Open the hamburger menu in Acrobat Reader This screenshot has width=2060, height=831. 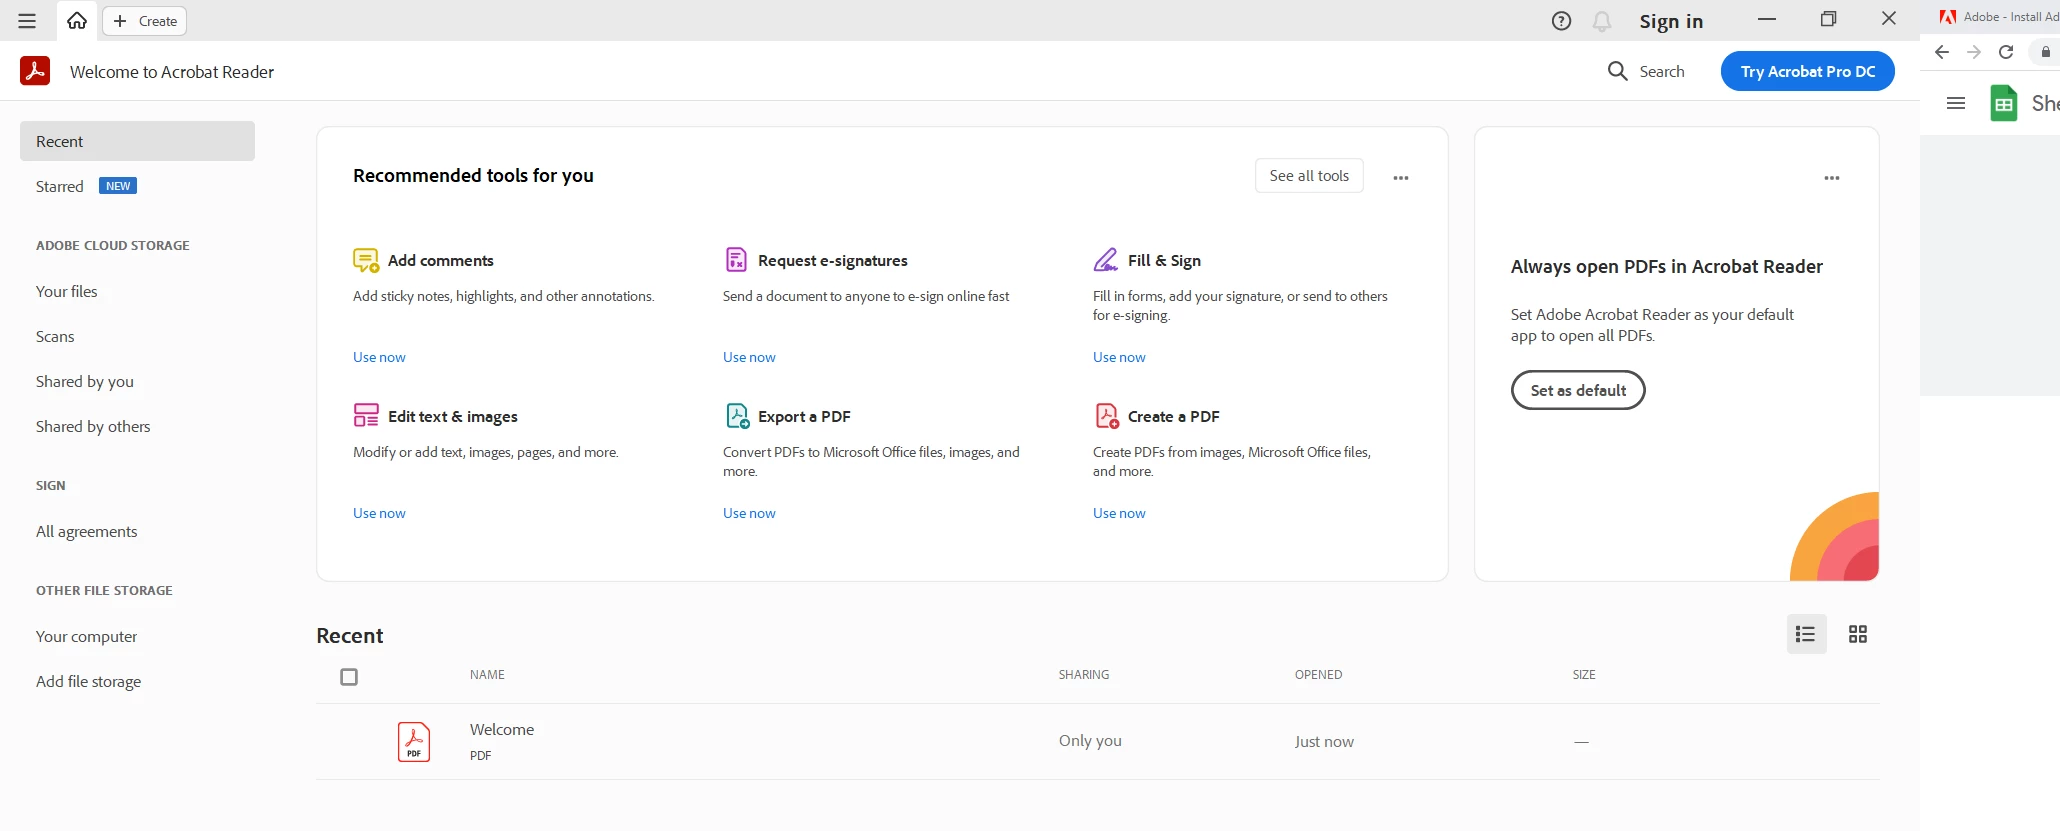pos(27,21)
